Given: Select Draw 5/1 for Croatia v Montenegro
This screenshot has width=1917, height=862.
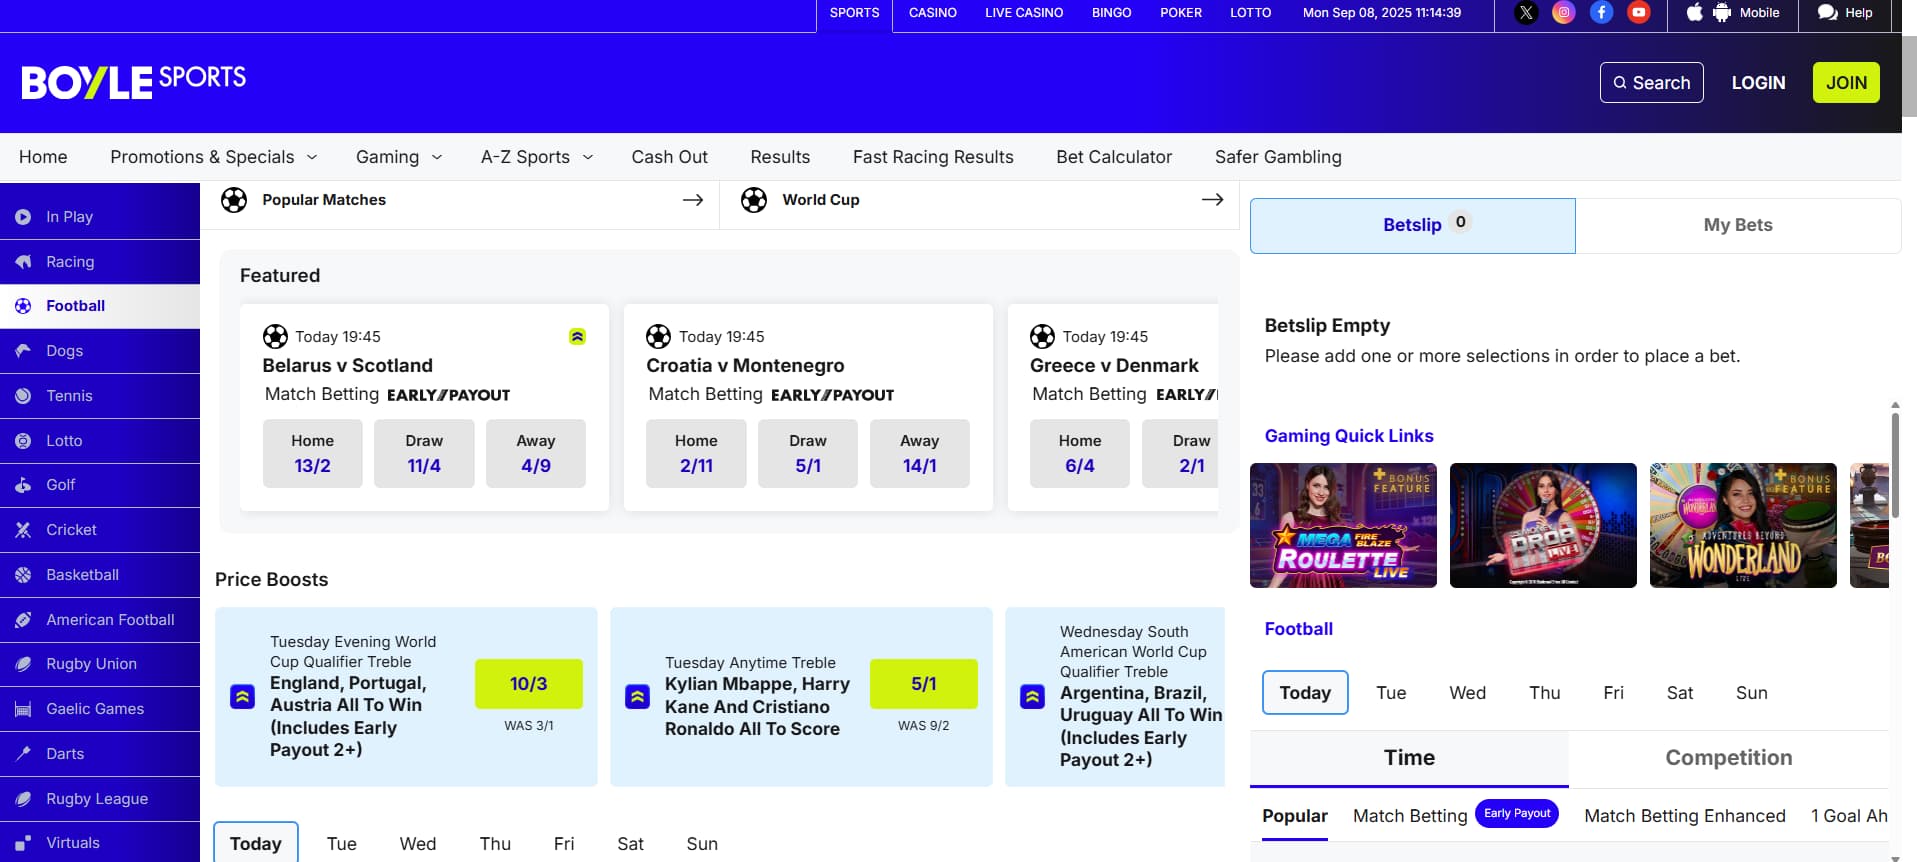Looking at the screenshot, I should [x=808, y=454].
